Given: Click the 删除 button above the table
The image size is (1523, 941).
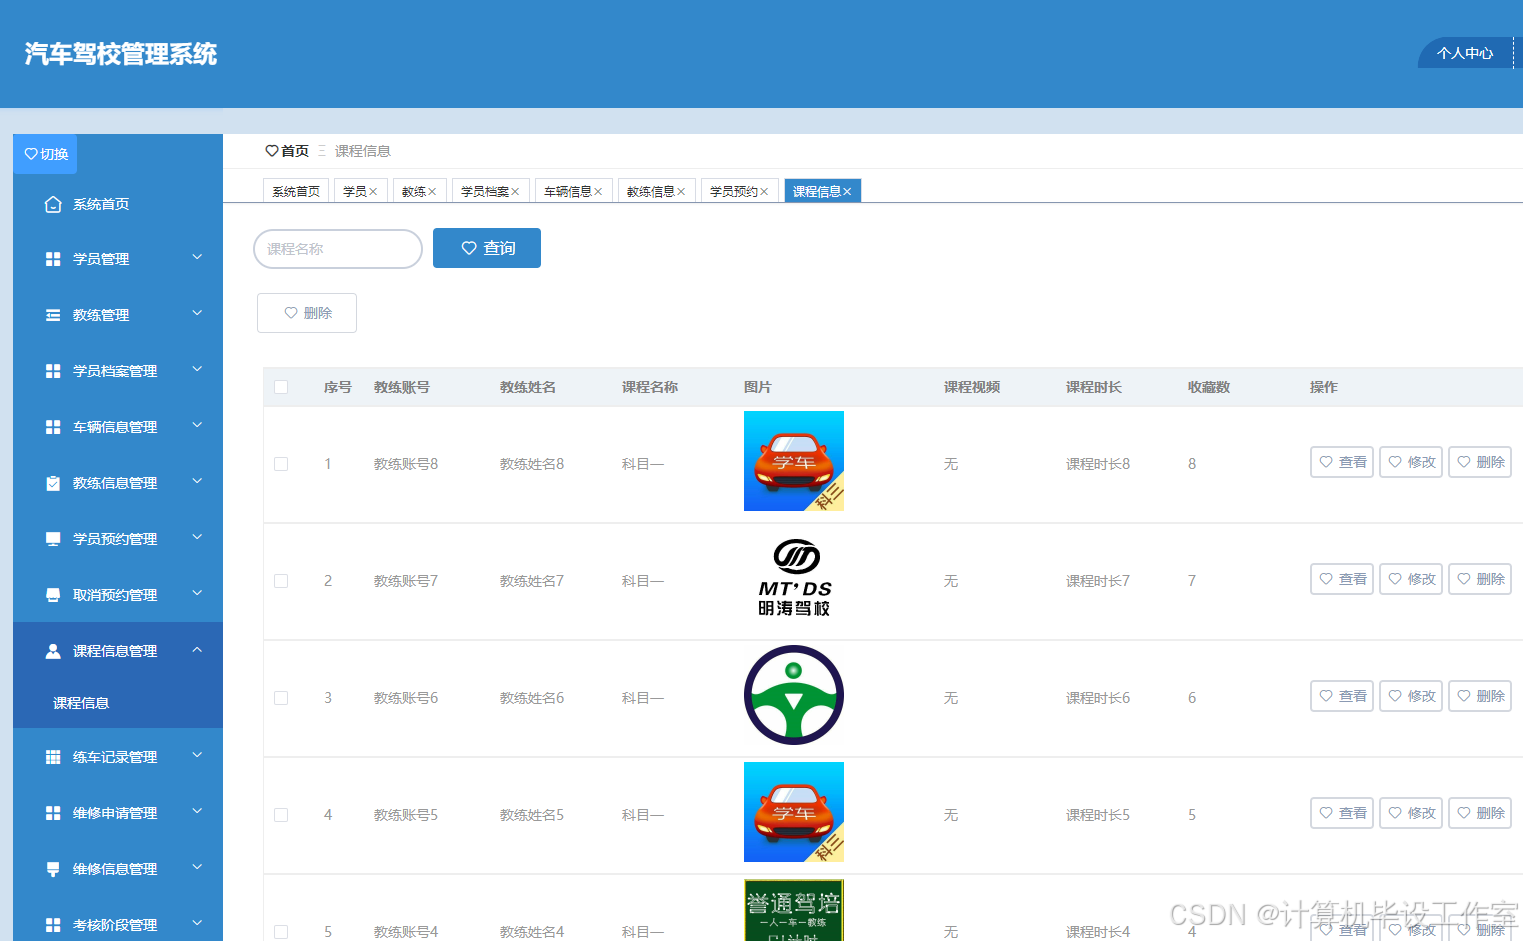Looking at the screenshot, I should [307, 313].
